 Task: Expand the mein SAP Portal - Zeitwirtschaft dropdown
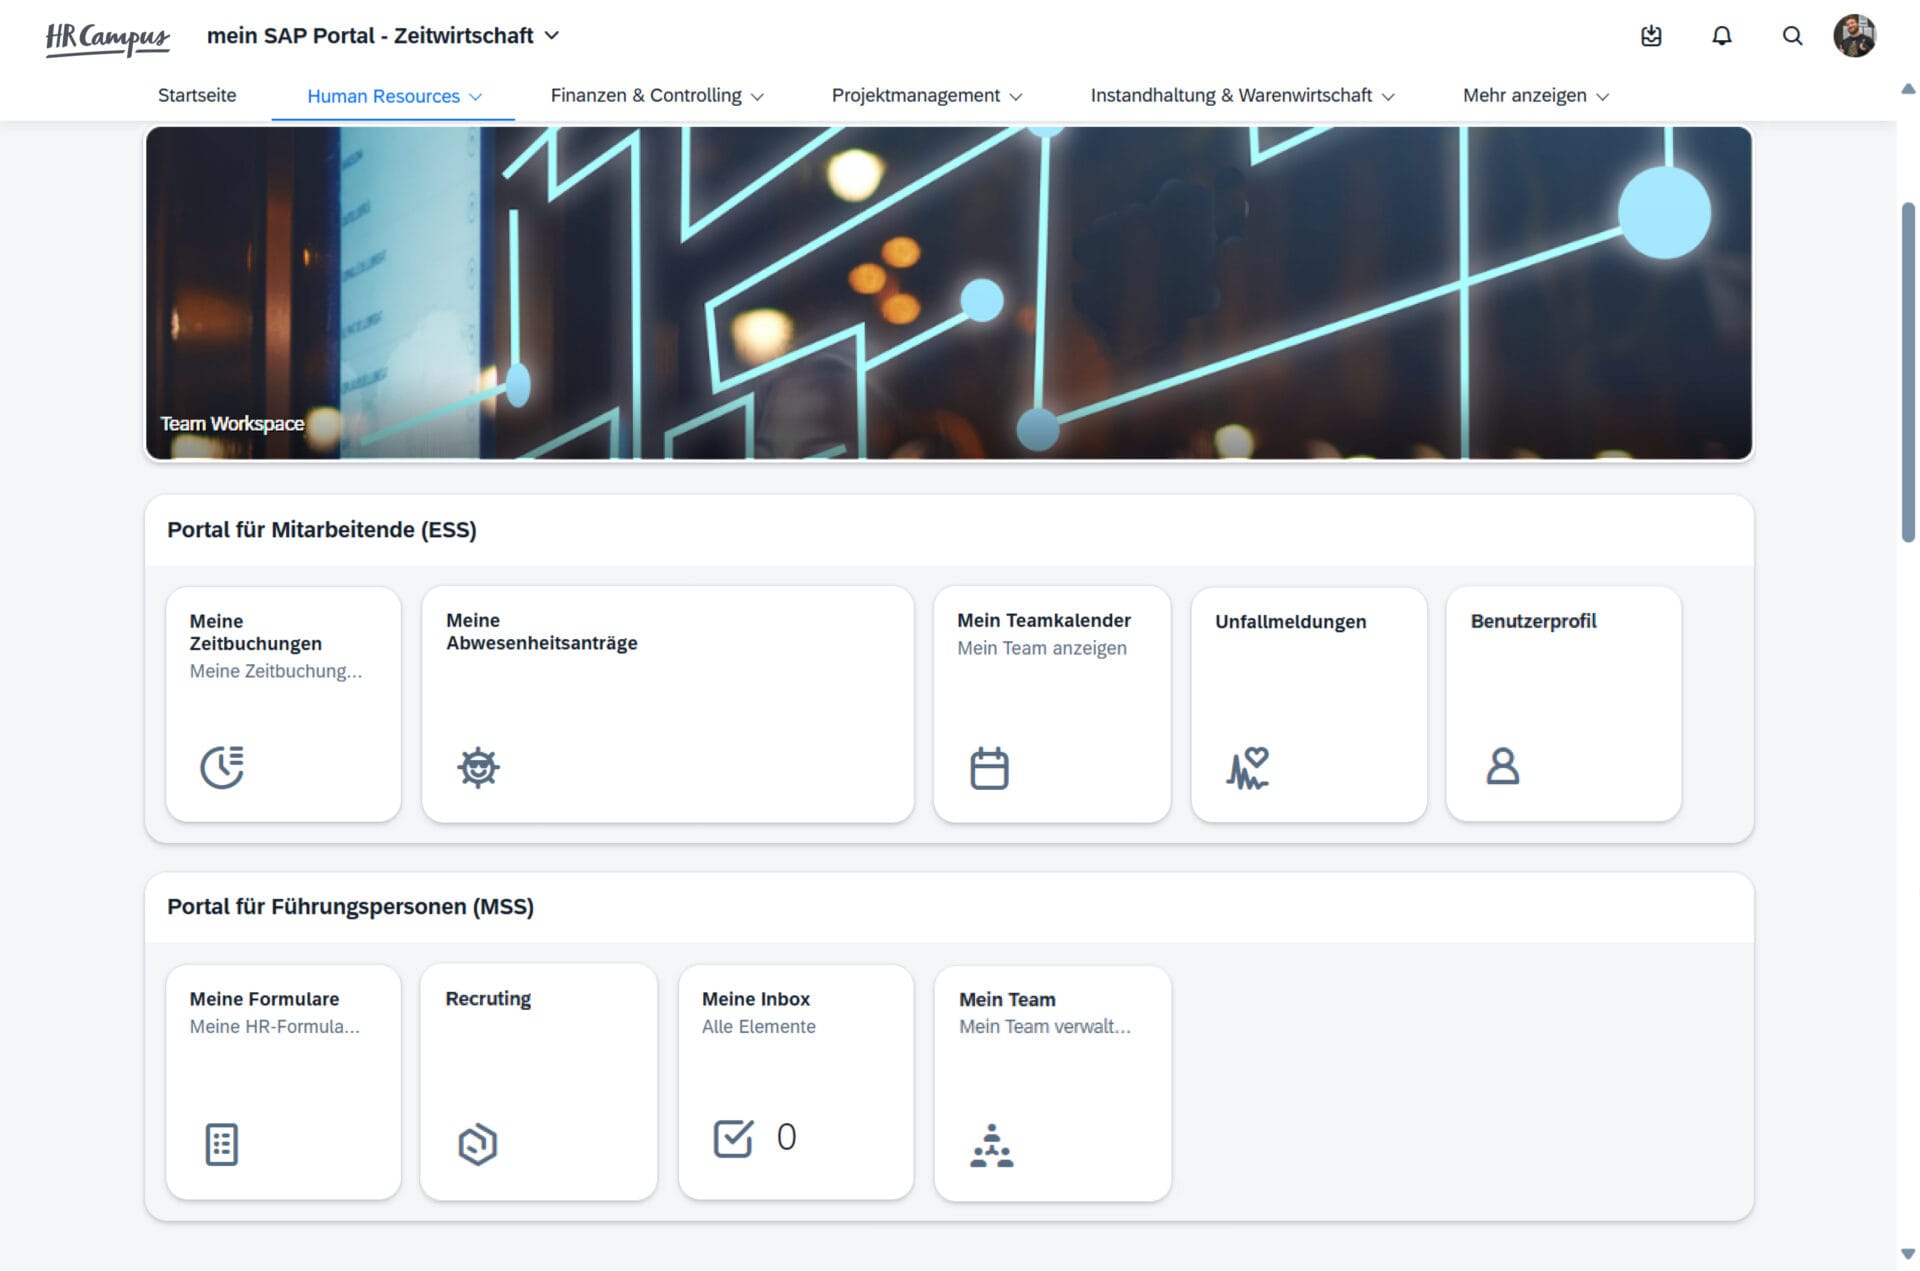[x=552, y=36]
